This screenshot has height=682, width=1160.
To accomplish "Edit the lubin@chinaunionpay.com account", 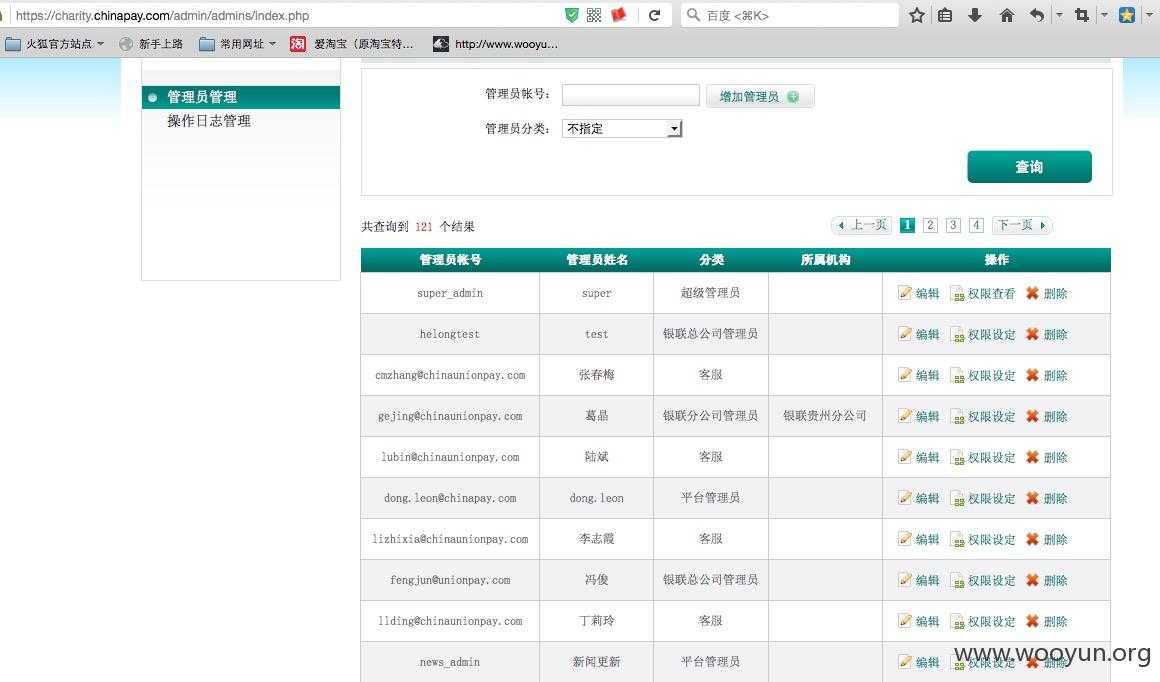I will coord(919,457).
